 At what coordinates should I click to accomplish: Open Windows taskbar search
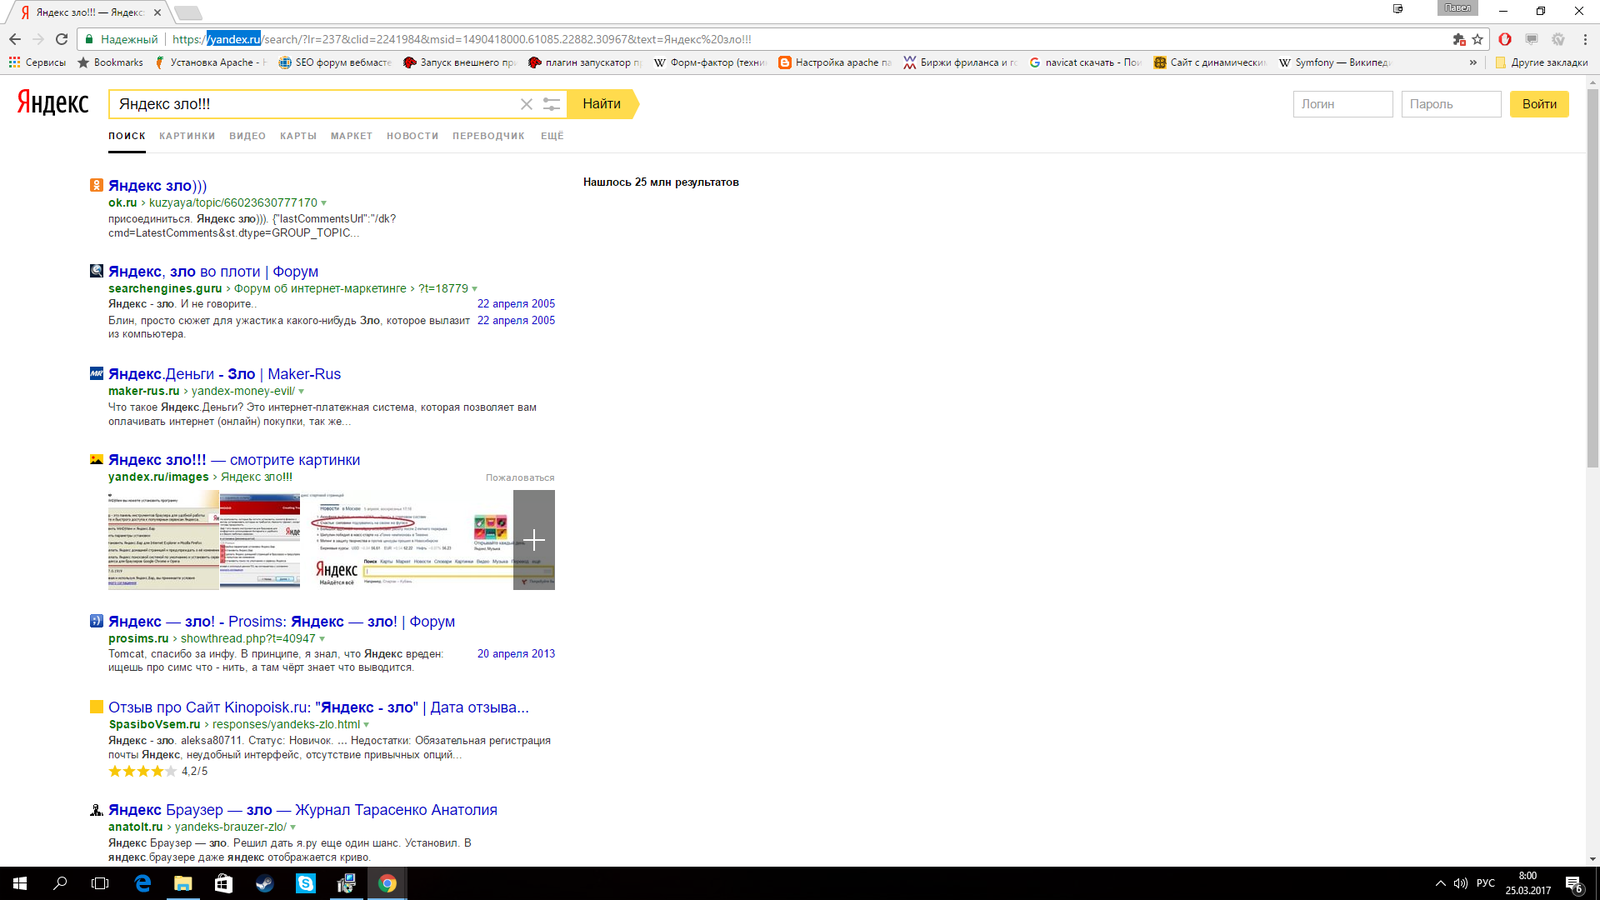click(x=60, y=883)
